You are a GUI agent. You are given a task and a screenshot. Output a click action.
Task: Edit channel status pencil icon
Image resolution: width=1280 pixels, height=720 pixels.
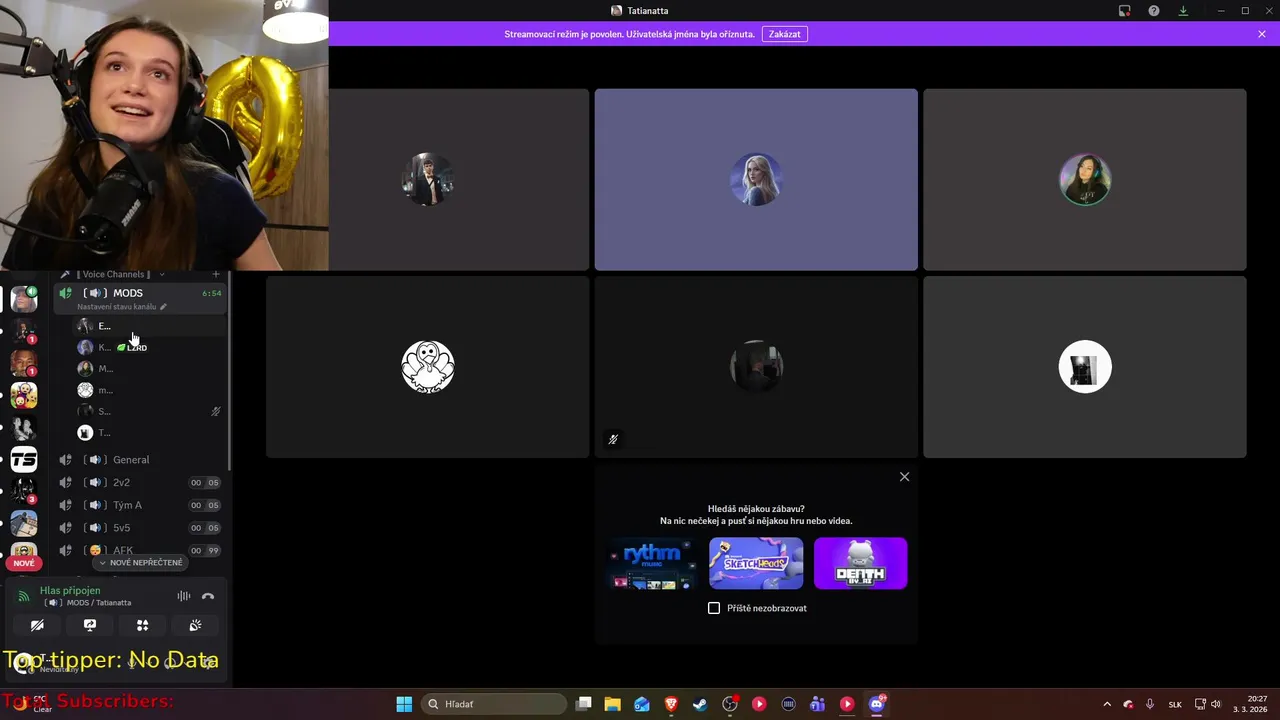[x=163, y=307]
